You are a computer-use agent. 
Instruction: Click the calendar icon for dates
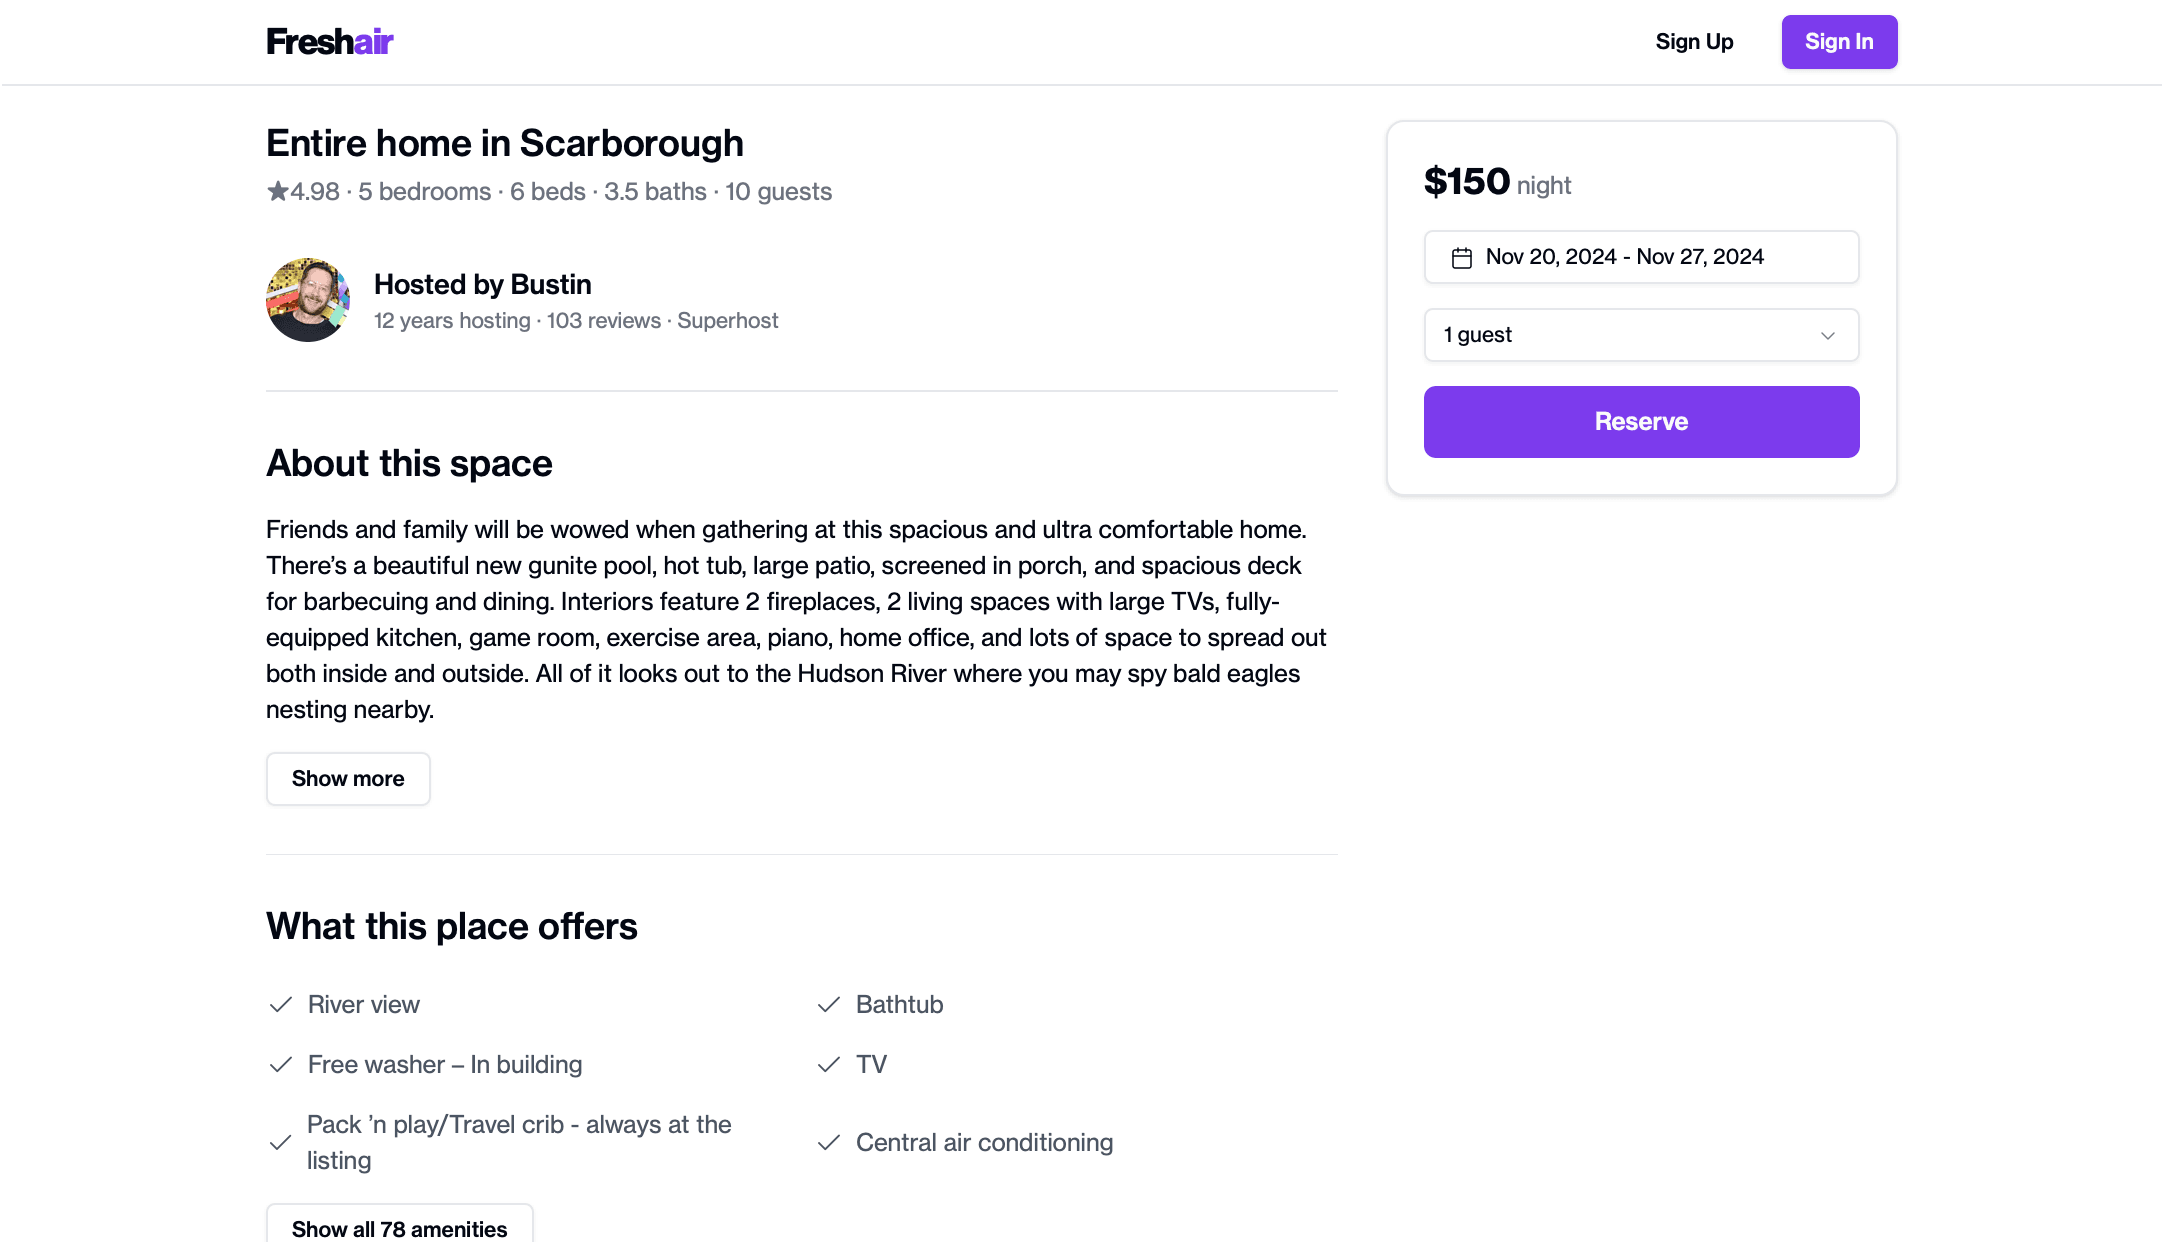point(1461,257)
